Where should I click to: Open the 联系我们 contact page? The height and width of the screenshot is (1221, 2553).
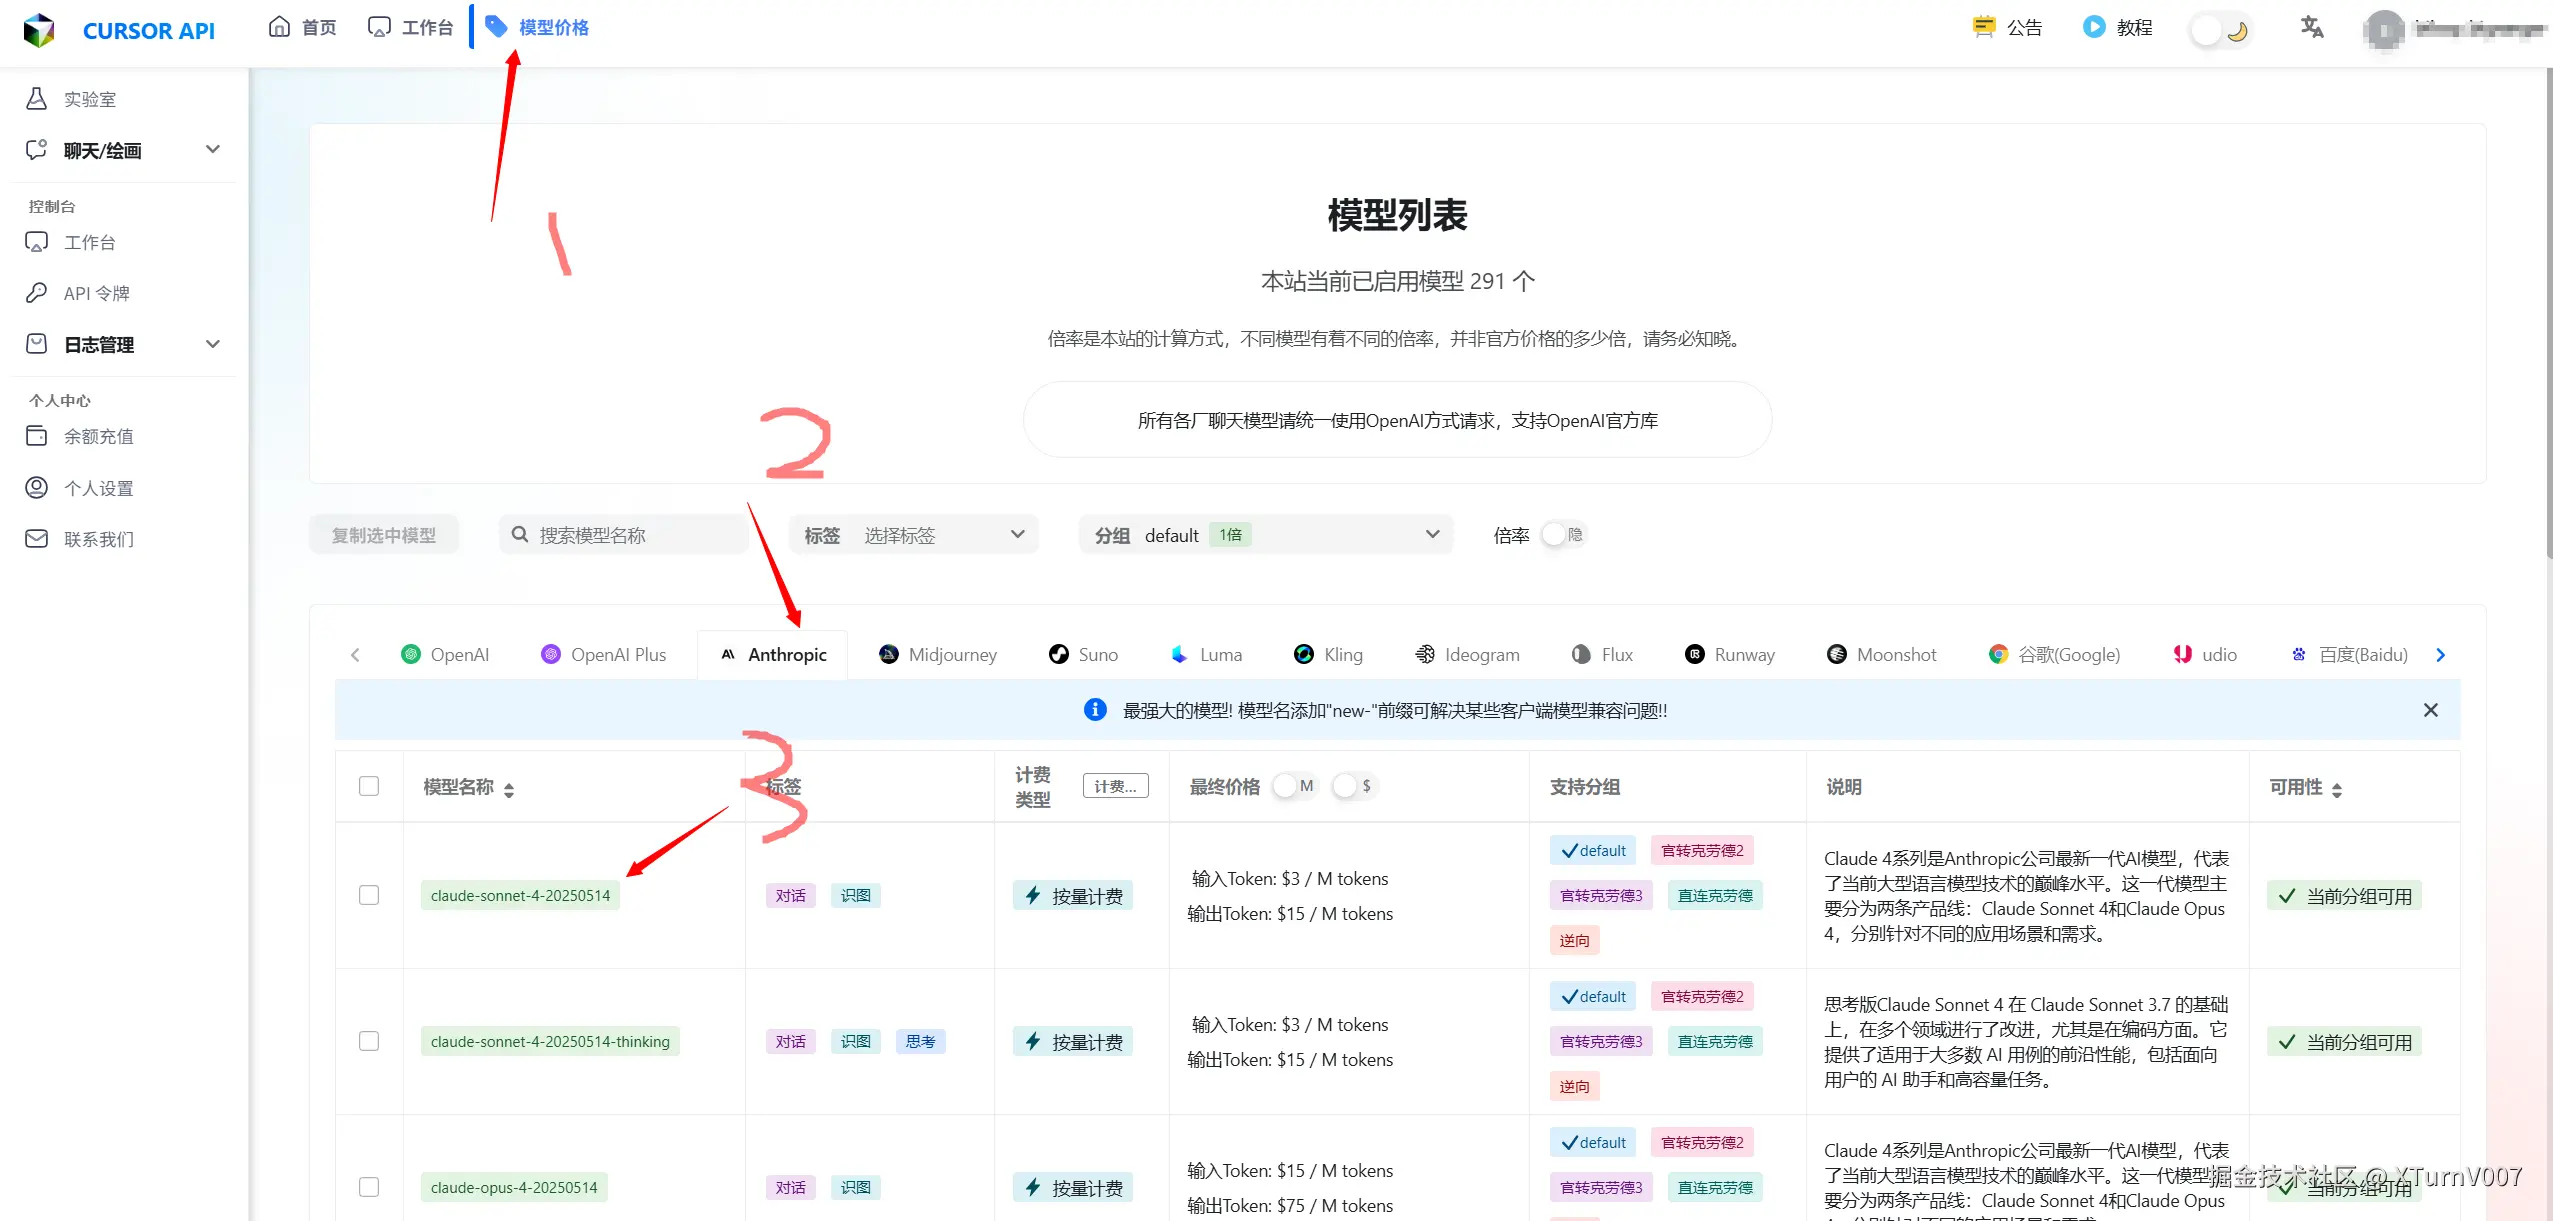click(98, 539)
